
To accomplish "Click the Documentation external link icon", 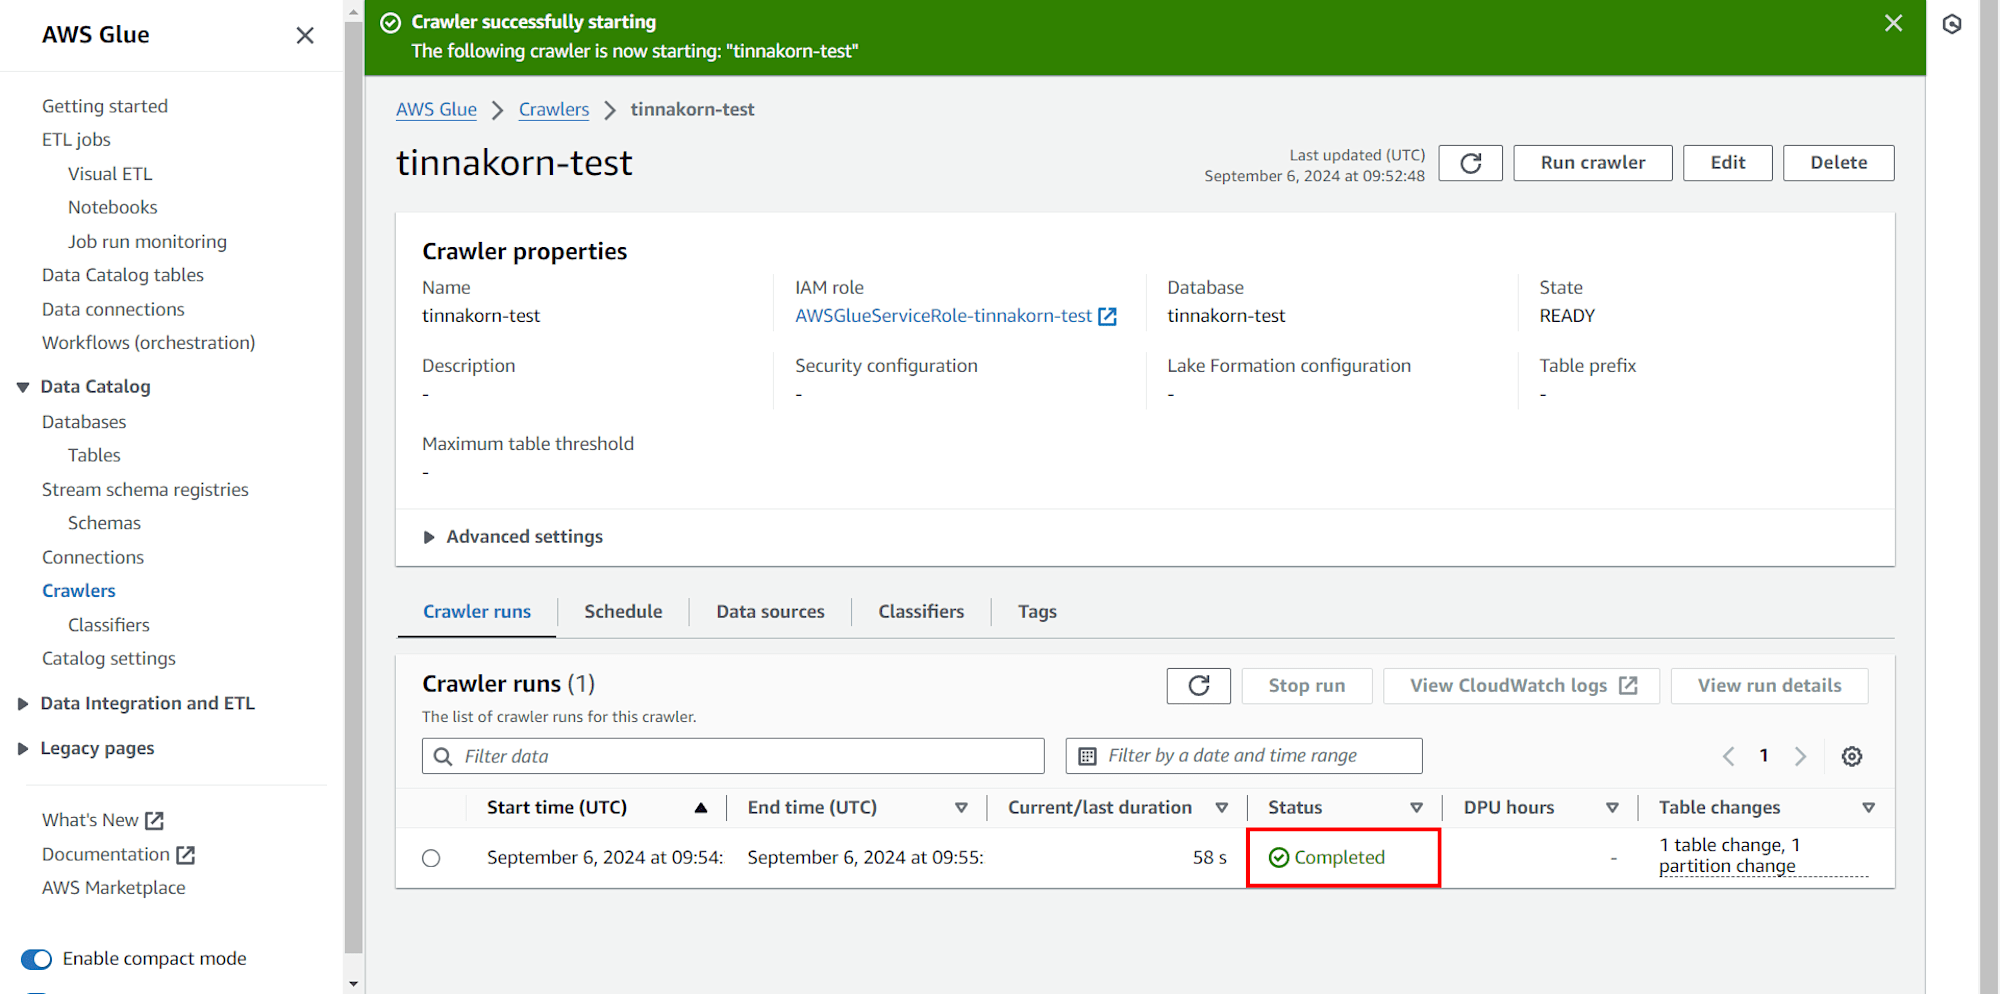I will click(185, 855).
